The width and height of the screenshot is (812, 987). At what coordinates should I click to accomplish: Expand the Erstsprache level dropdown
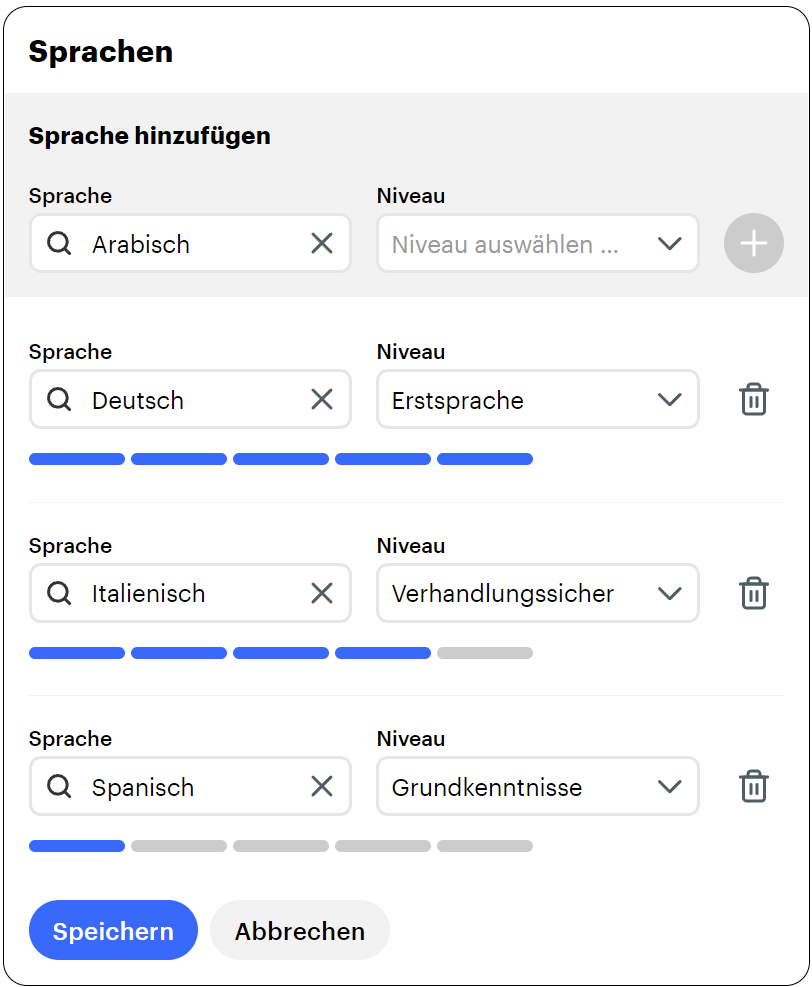click(x=537, y=400)
